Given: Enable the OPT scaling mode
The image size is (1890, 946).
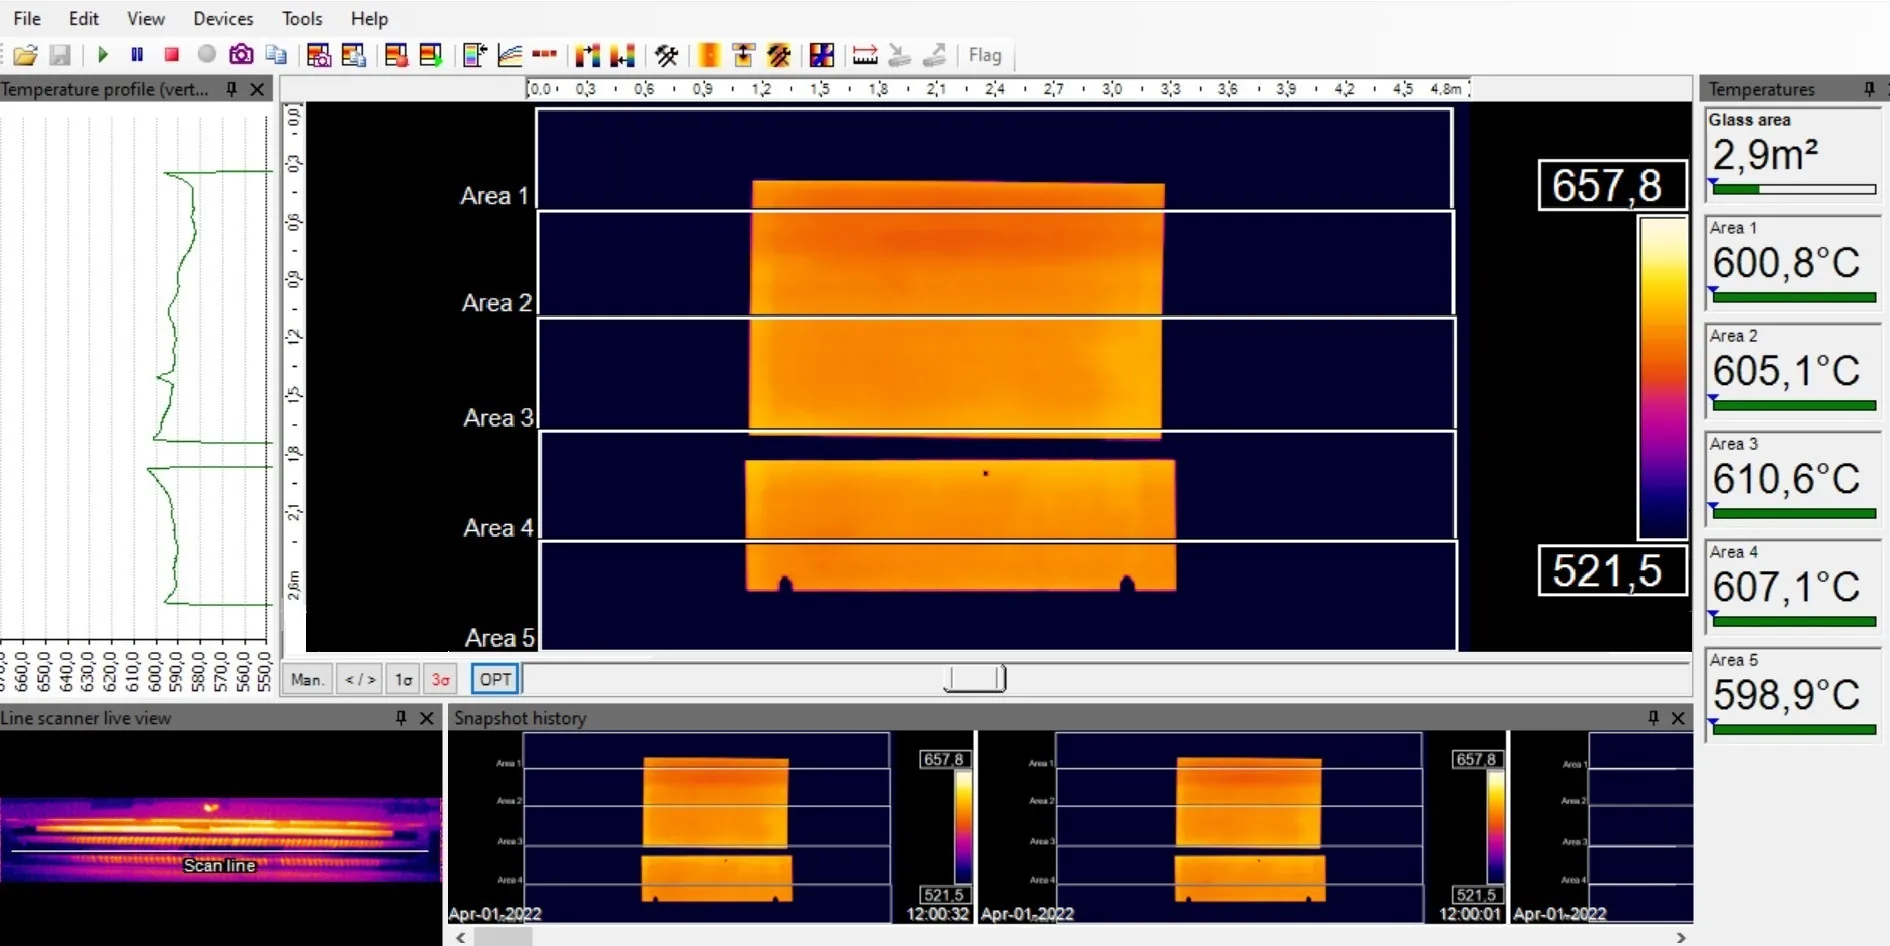Looking at the screenshot, I should [495, 680].
